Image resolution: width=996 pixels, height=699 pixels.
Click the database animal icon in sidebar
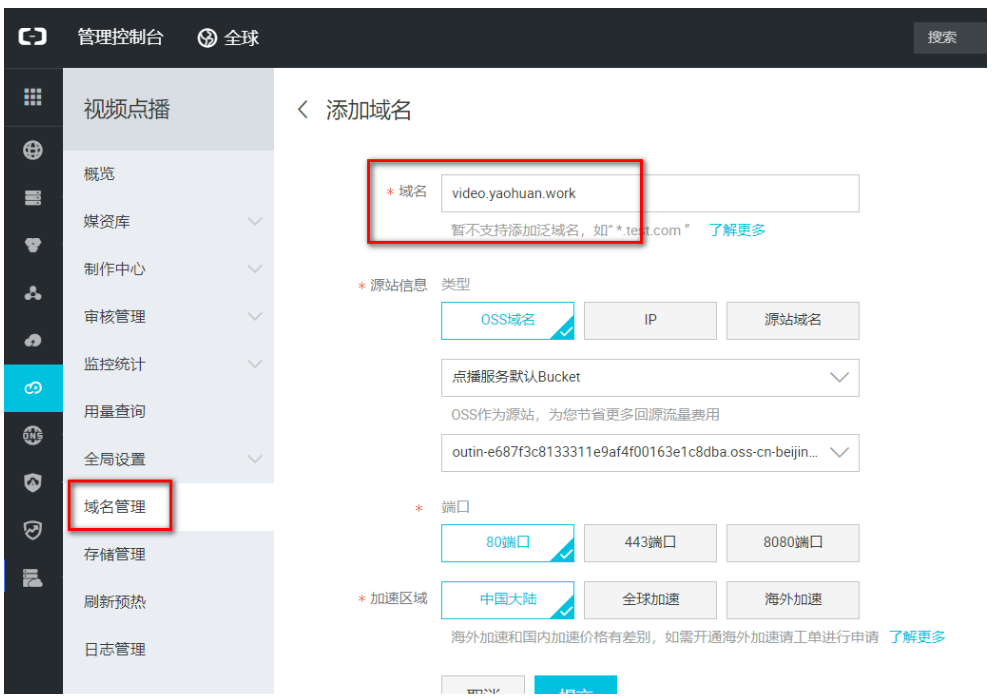33,245
